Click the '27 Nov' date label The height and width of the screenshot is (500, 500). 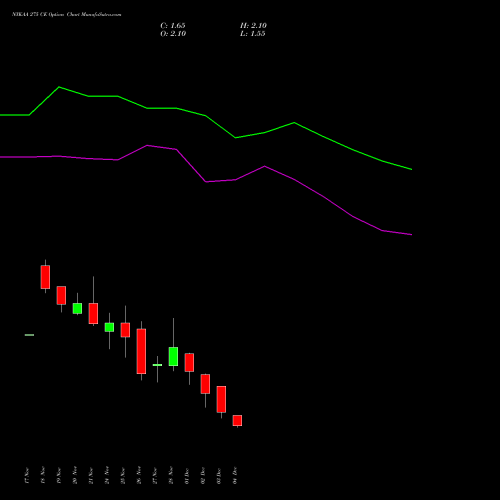tap(155, 475)
